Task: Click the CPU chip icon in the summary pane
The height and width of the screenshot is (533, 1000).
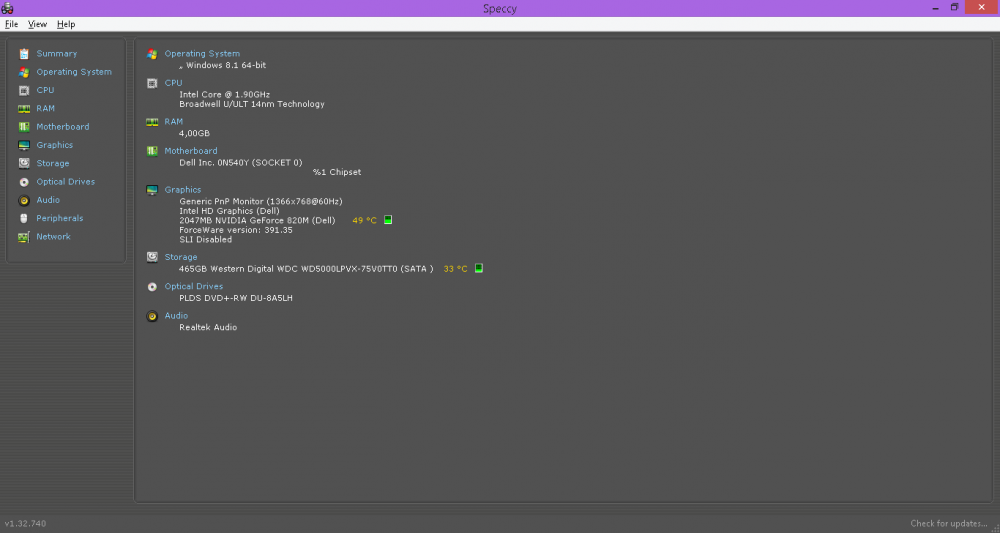Action: 152,84
